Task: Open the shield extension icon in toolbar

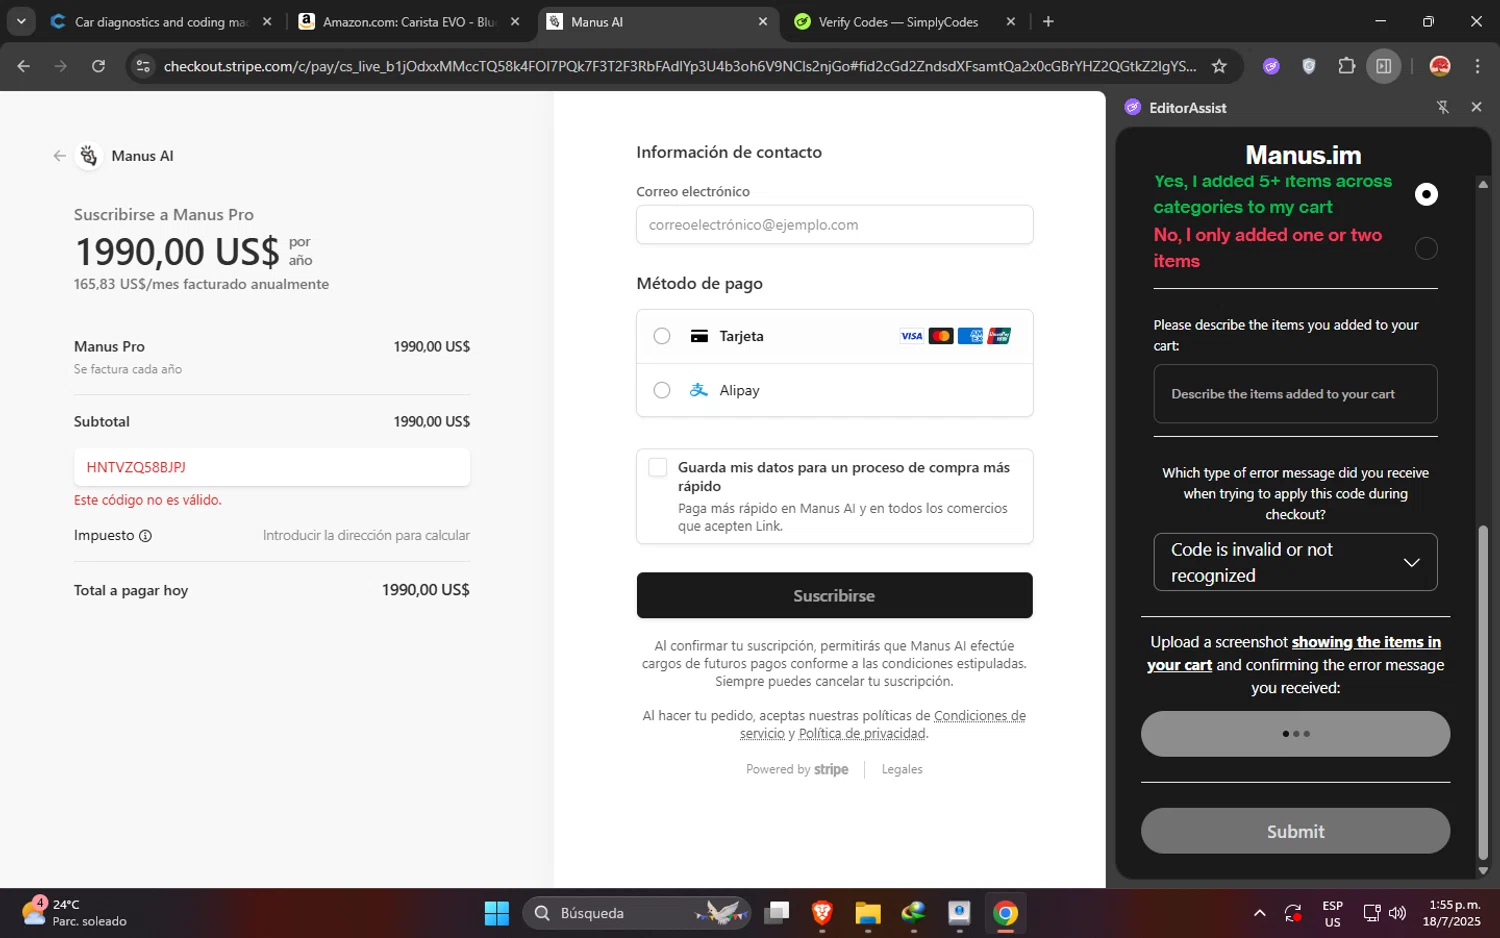Action: click(x=1309, y=66)
